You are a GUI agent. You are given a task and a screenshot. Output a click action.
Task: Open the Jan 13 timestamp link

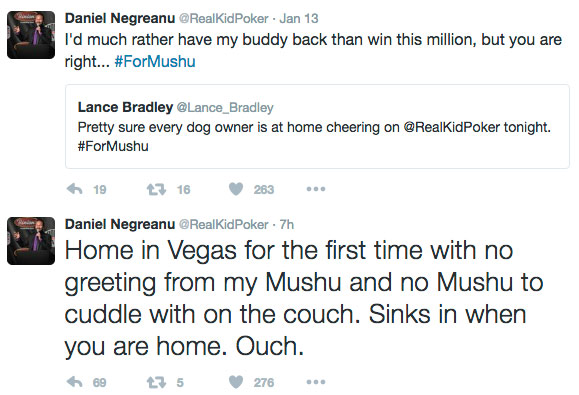click(x=299, y=18)
